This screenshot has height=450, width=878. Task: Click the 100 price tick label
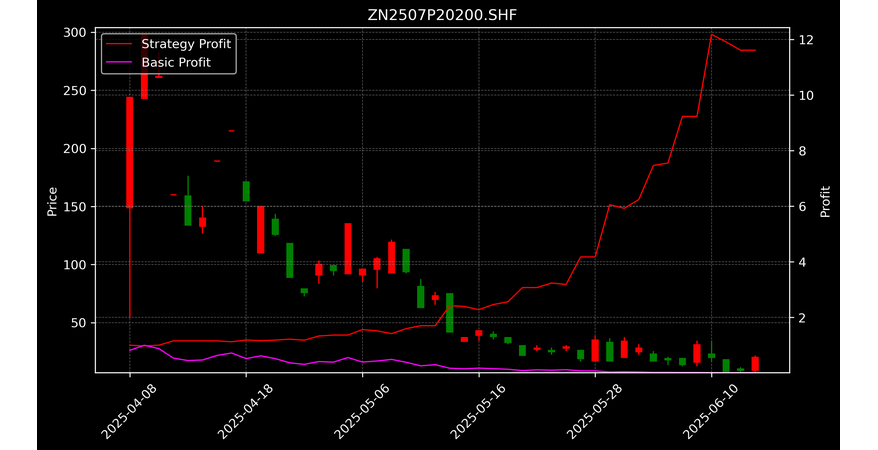coord(76,265)
